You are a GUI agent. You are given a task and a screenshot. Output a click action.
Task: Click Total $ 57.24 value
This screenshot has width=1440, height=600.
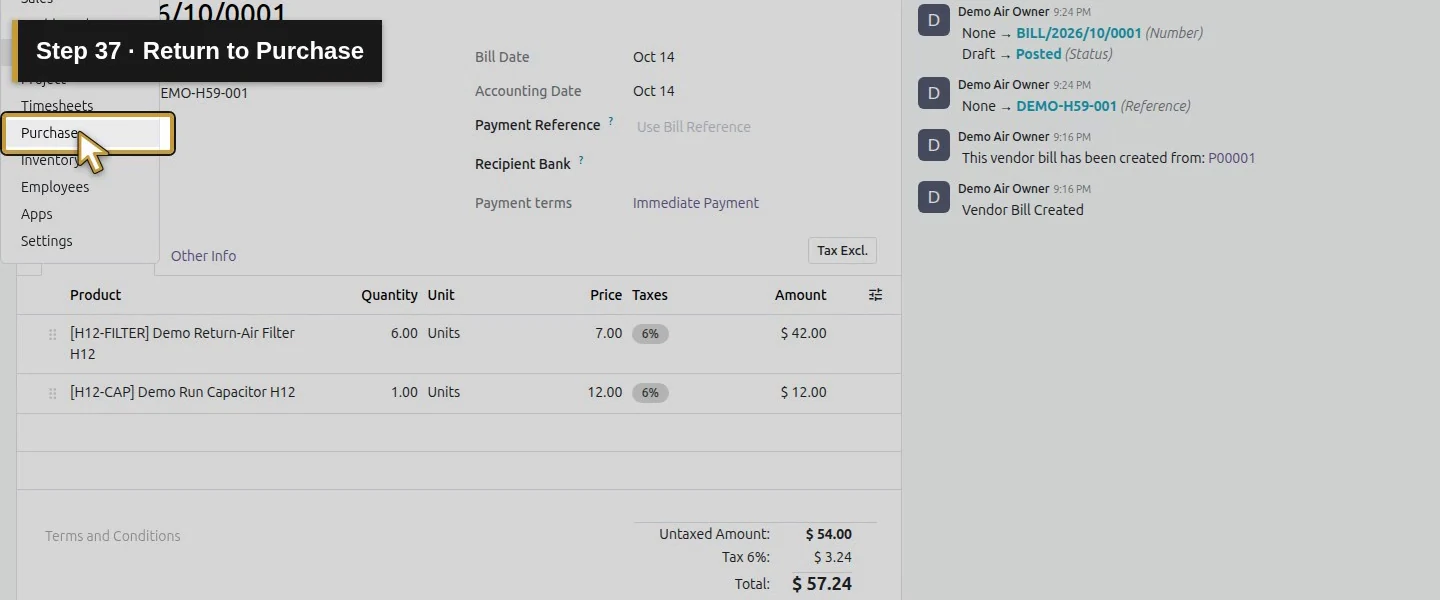pos(822,584)
